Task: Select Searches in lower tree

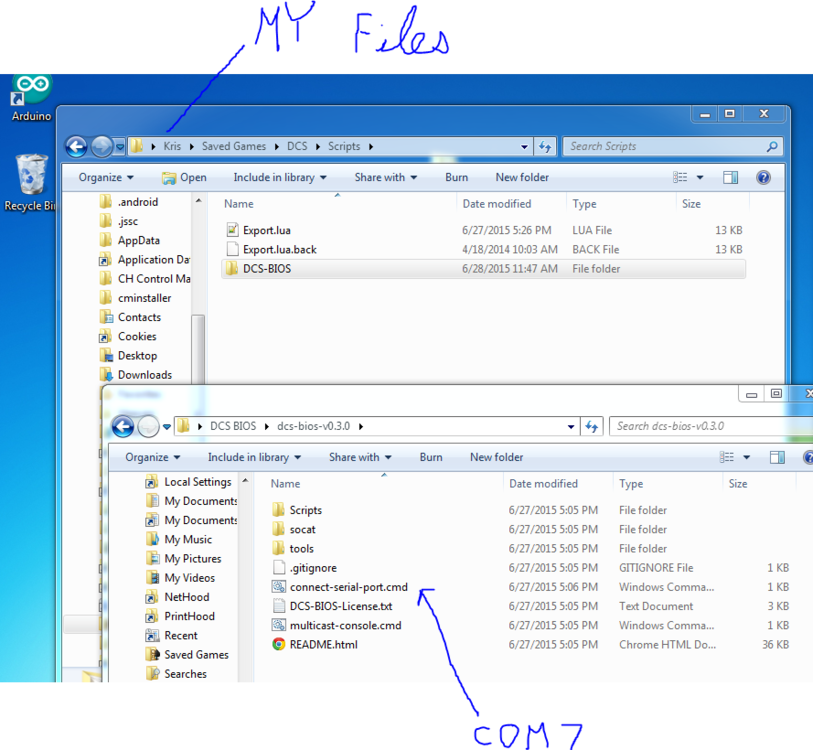Action: point(176,674)
